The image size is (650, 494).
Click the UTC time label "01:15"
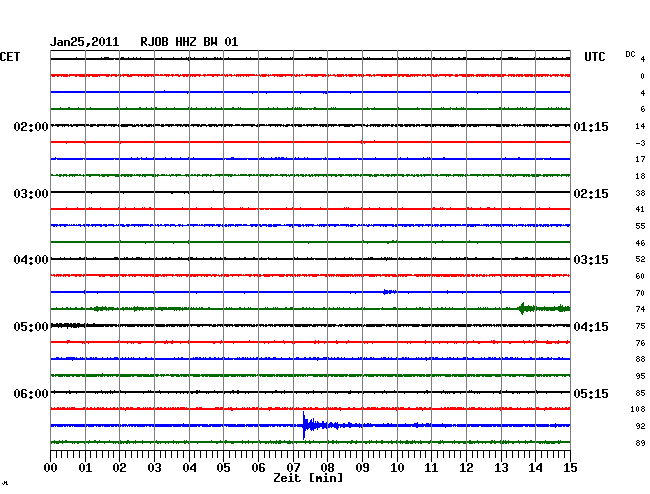pyautogui.click(x=591, y=127)
